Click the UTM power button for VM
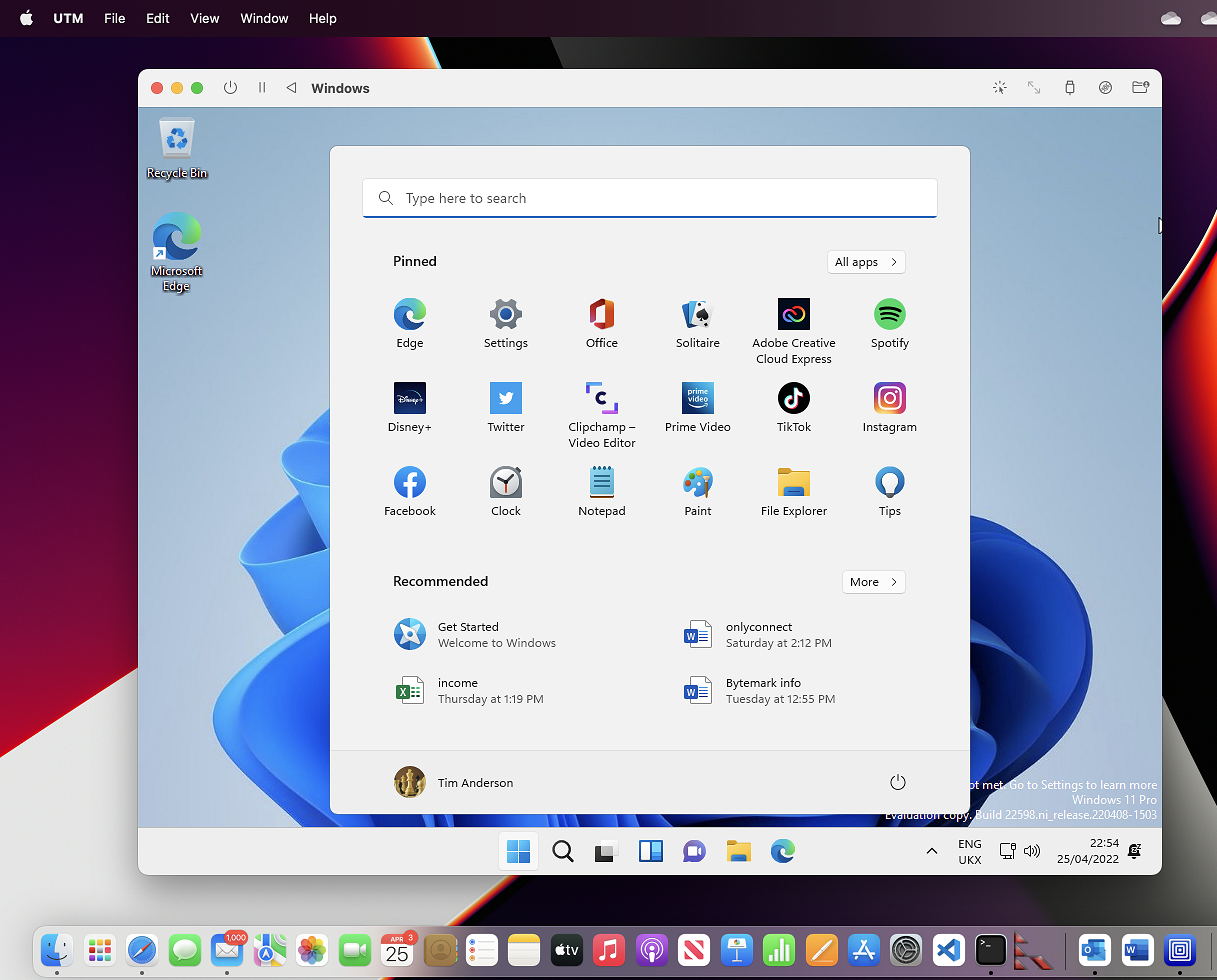 pos(230,88)
